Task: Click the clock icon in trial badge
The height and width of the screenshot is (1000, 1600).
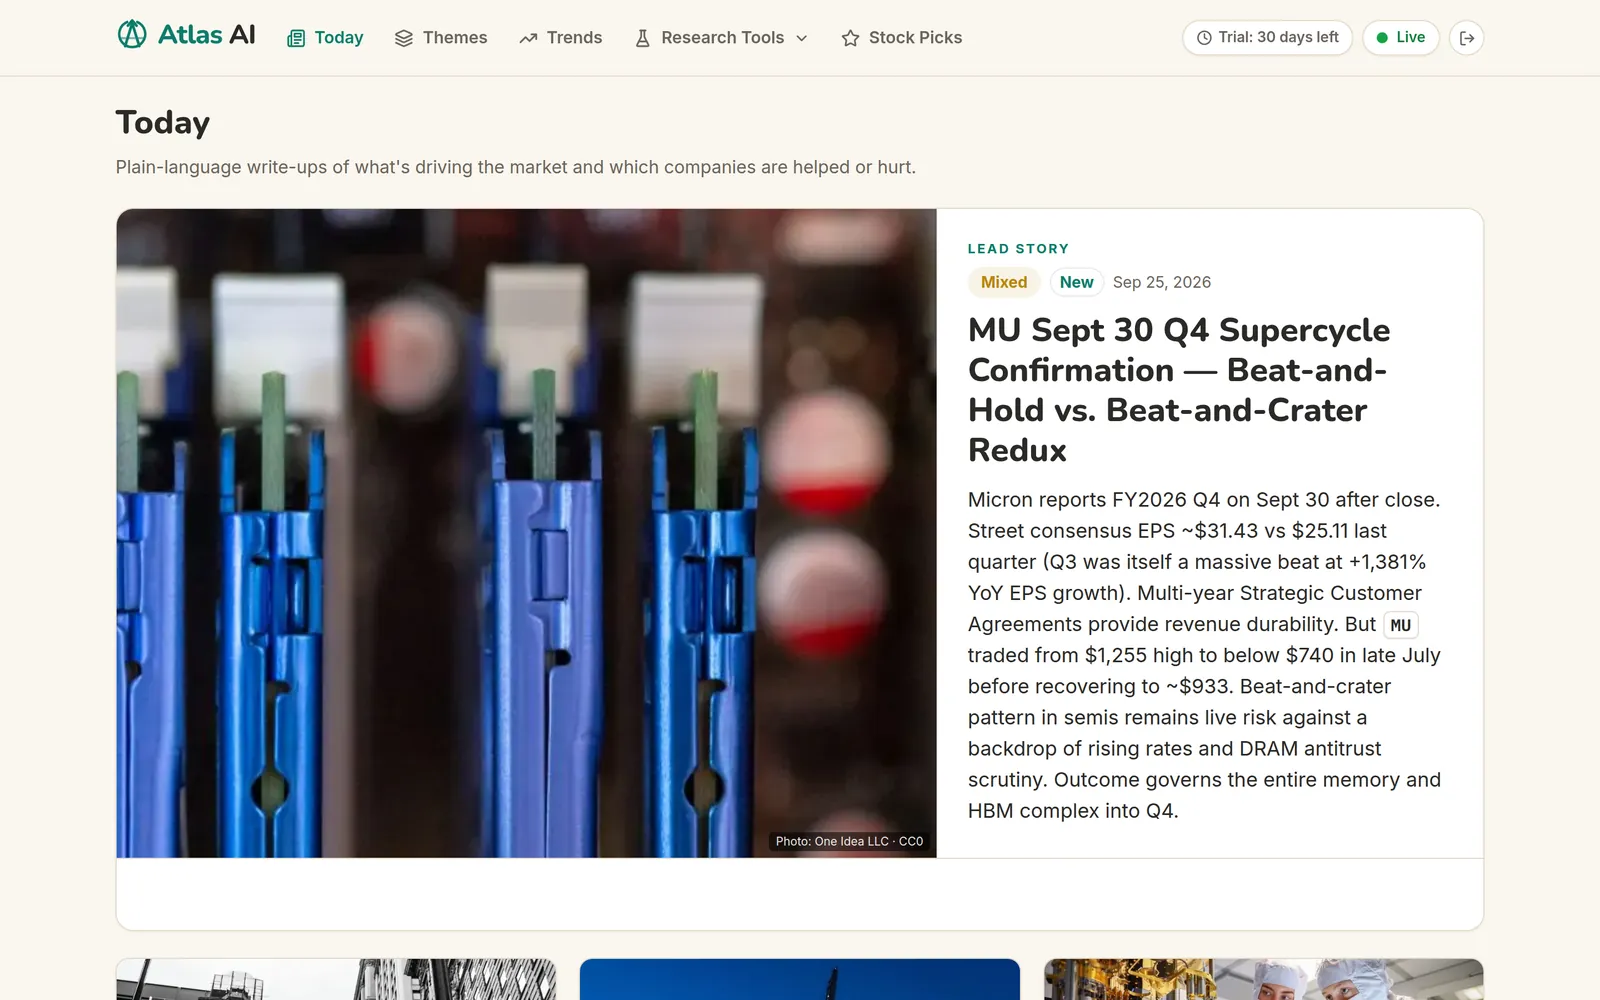Action: 1204,38
